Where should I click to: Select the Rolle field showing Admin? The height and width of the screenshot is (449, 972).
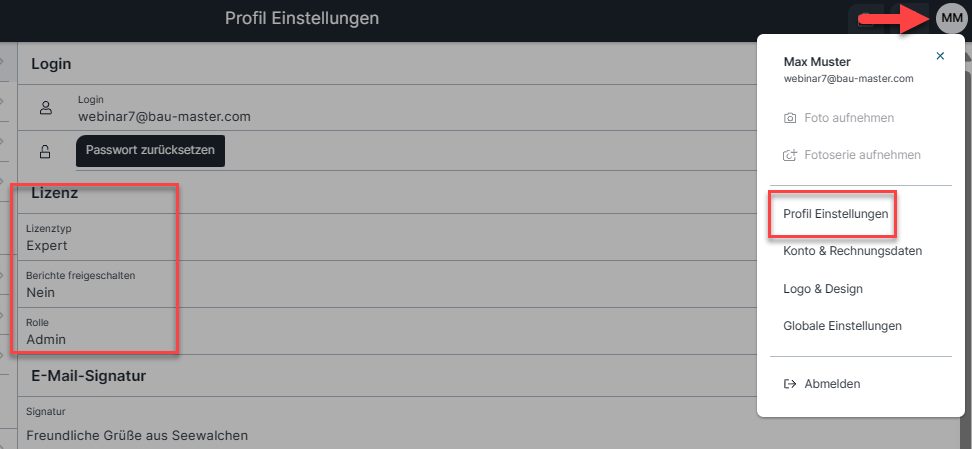pos(384,332)
